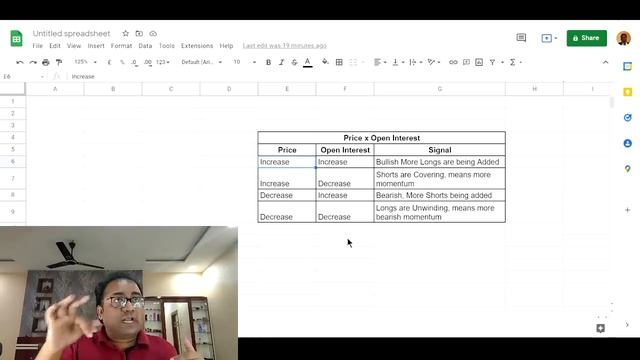Check the cloud save status icon
The image size is (640, 360).
153,33
